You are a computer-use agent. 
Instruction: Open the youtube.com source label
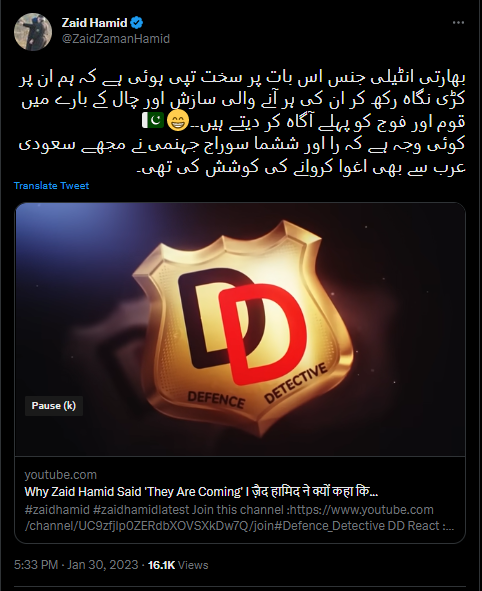click(61, 475)
